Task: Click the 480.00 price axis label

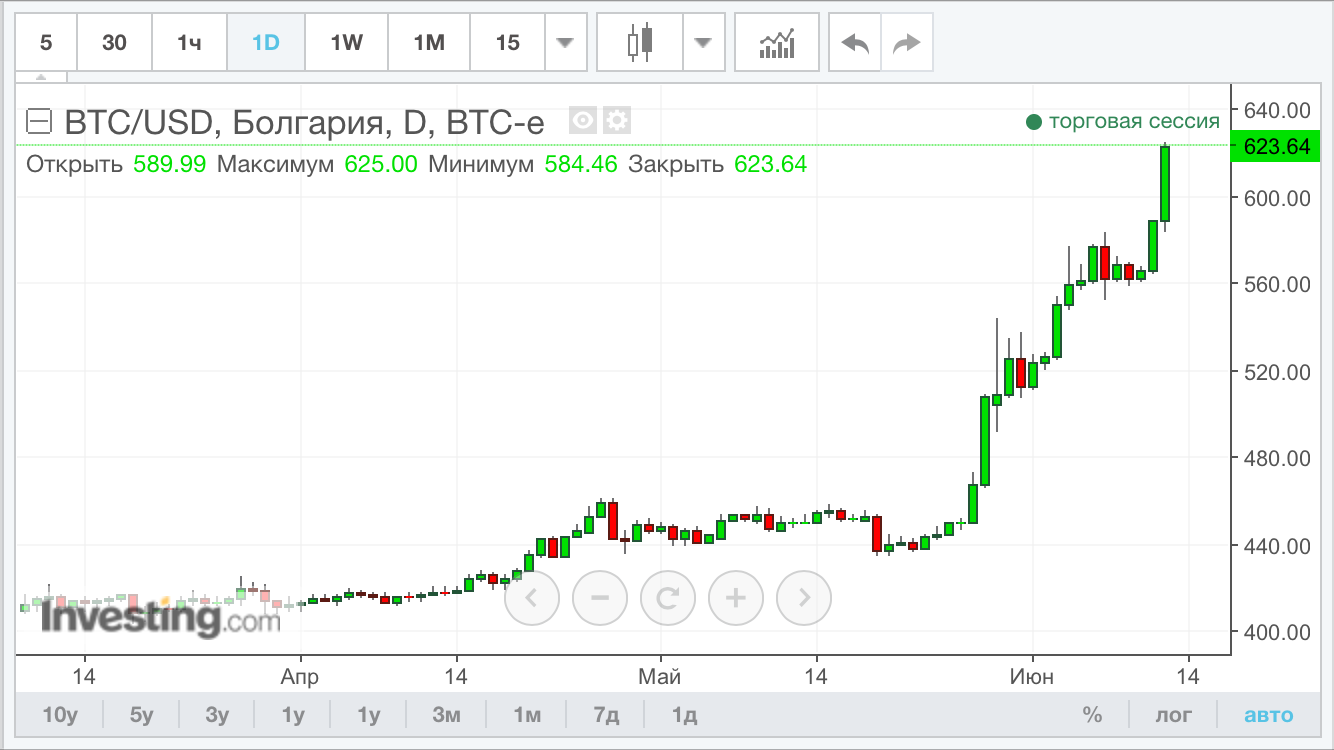Action: pos(1276,458)
